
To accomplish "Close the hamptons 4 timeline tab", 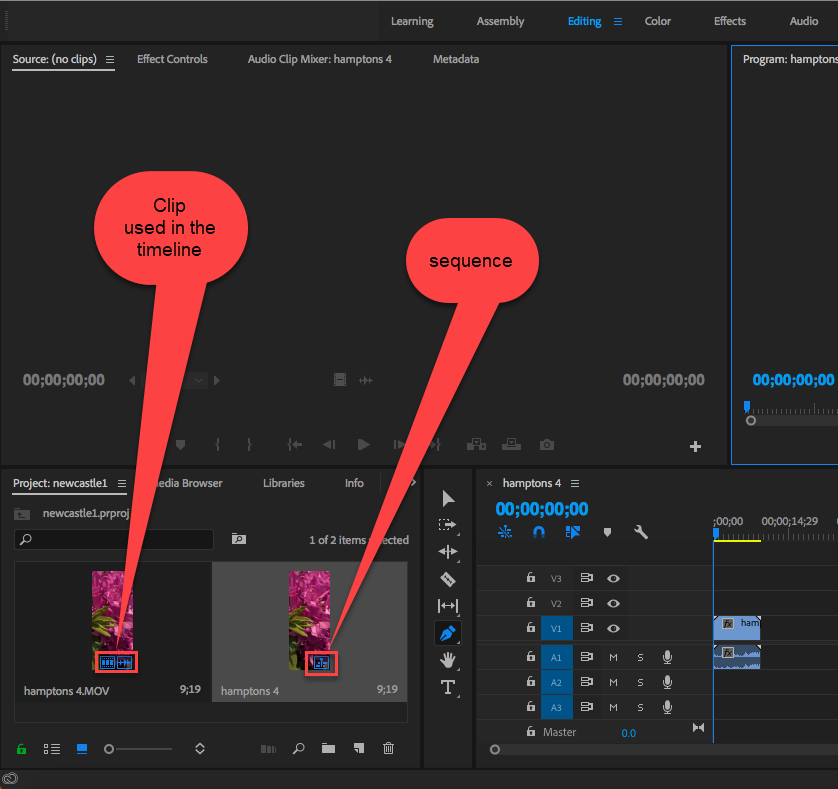I will point(489,483).
